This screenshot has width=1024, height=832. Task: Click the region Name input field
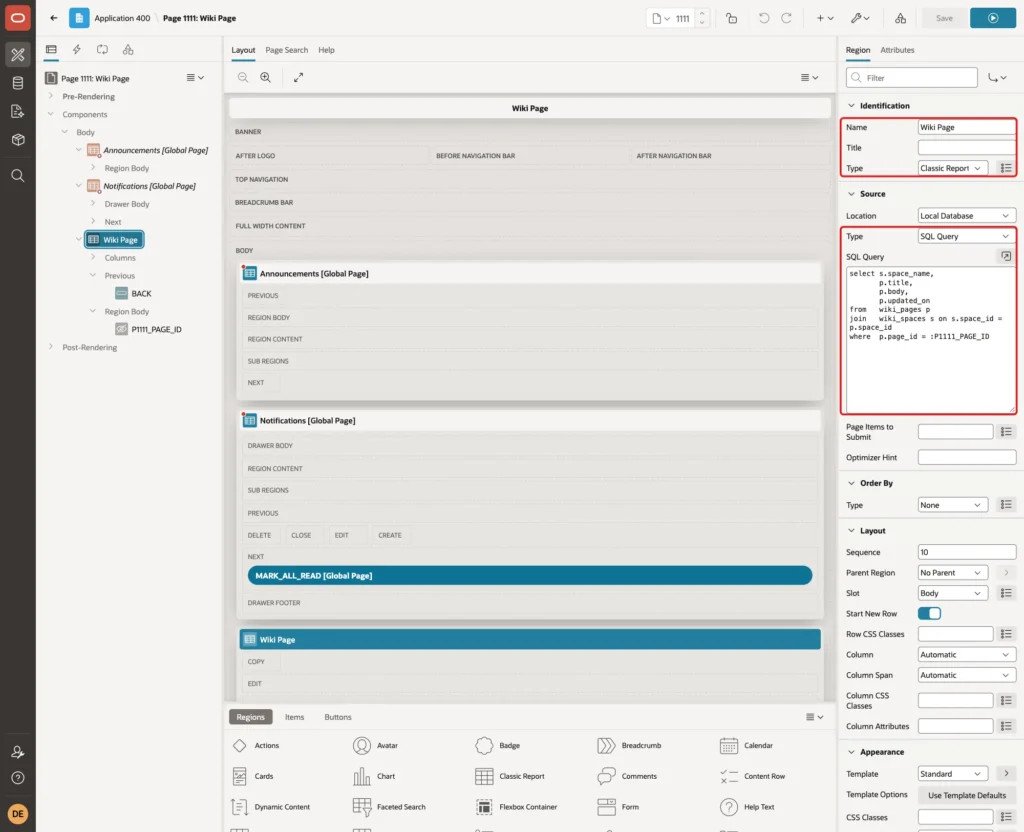pyautogui.click(x=967, y=127)
